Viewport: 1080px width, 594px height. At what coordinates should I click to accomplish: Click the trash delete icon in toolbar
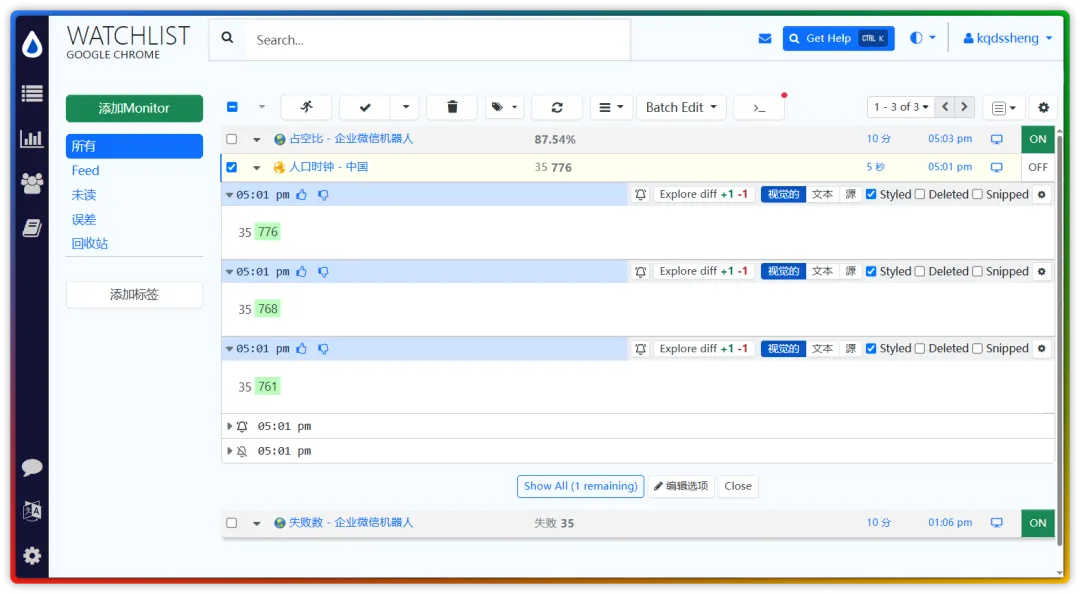tap(452, 107)
